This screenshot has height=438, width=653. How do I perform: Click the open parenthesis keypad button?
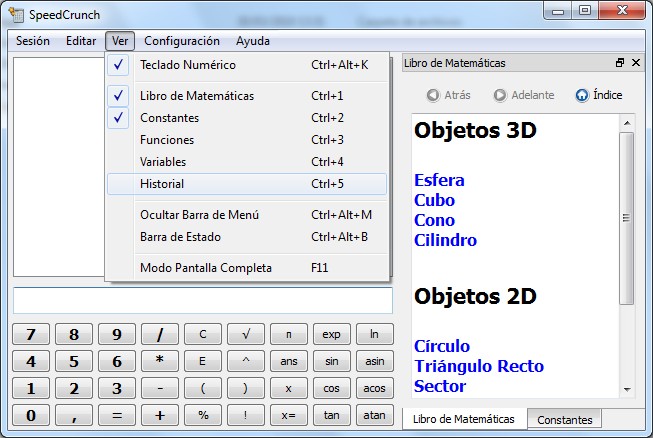203,388
